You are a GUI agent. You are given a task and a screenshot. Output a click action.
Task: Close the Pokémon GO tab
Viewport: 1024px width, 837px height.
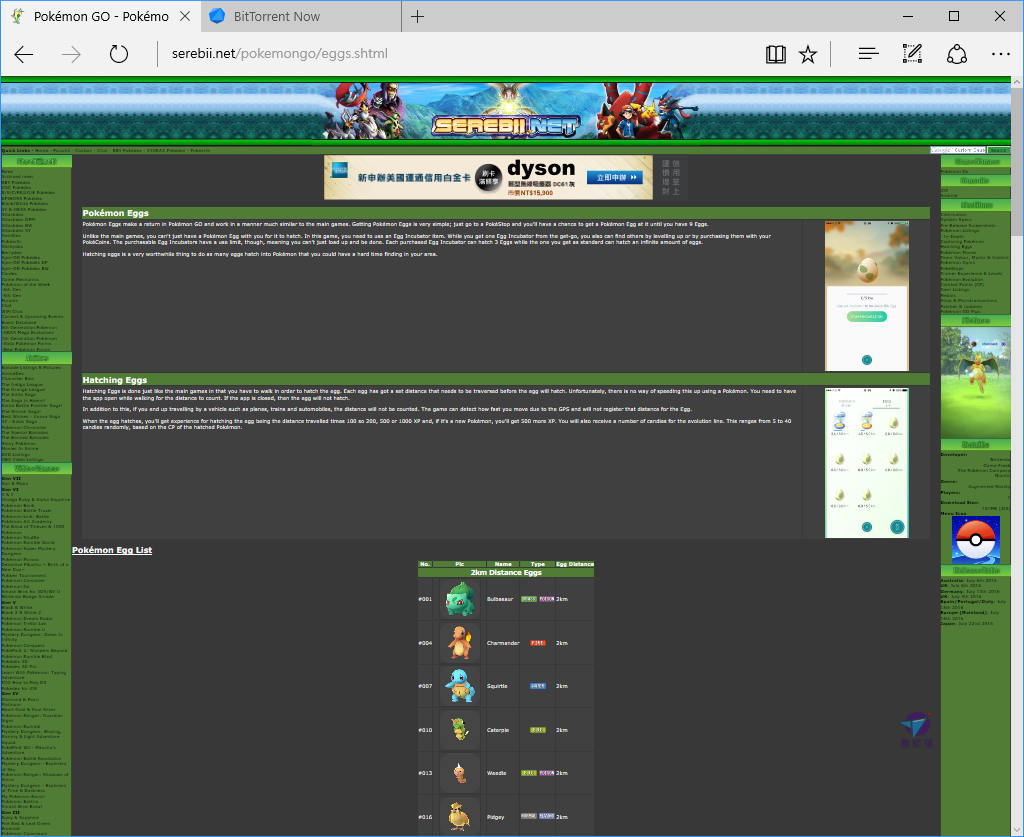185,16
